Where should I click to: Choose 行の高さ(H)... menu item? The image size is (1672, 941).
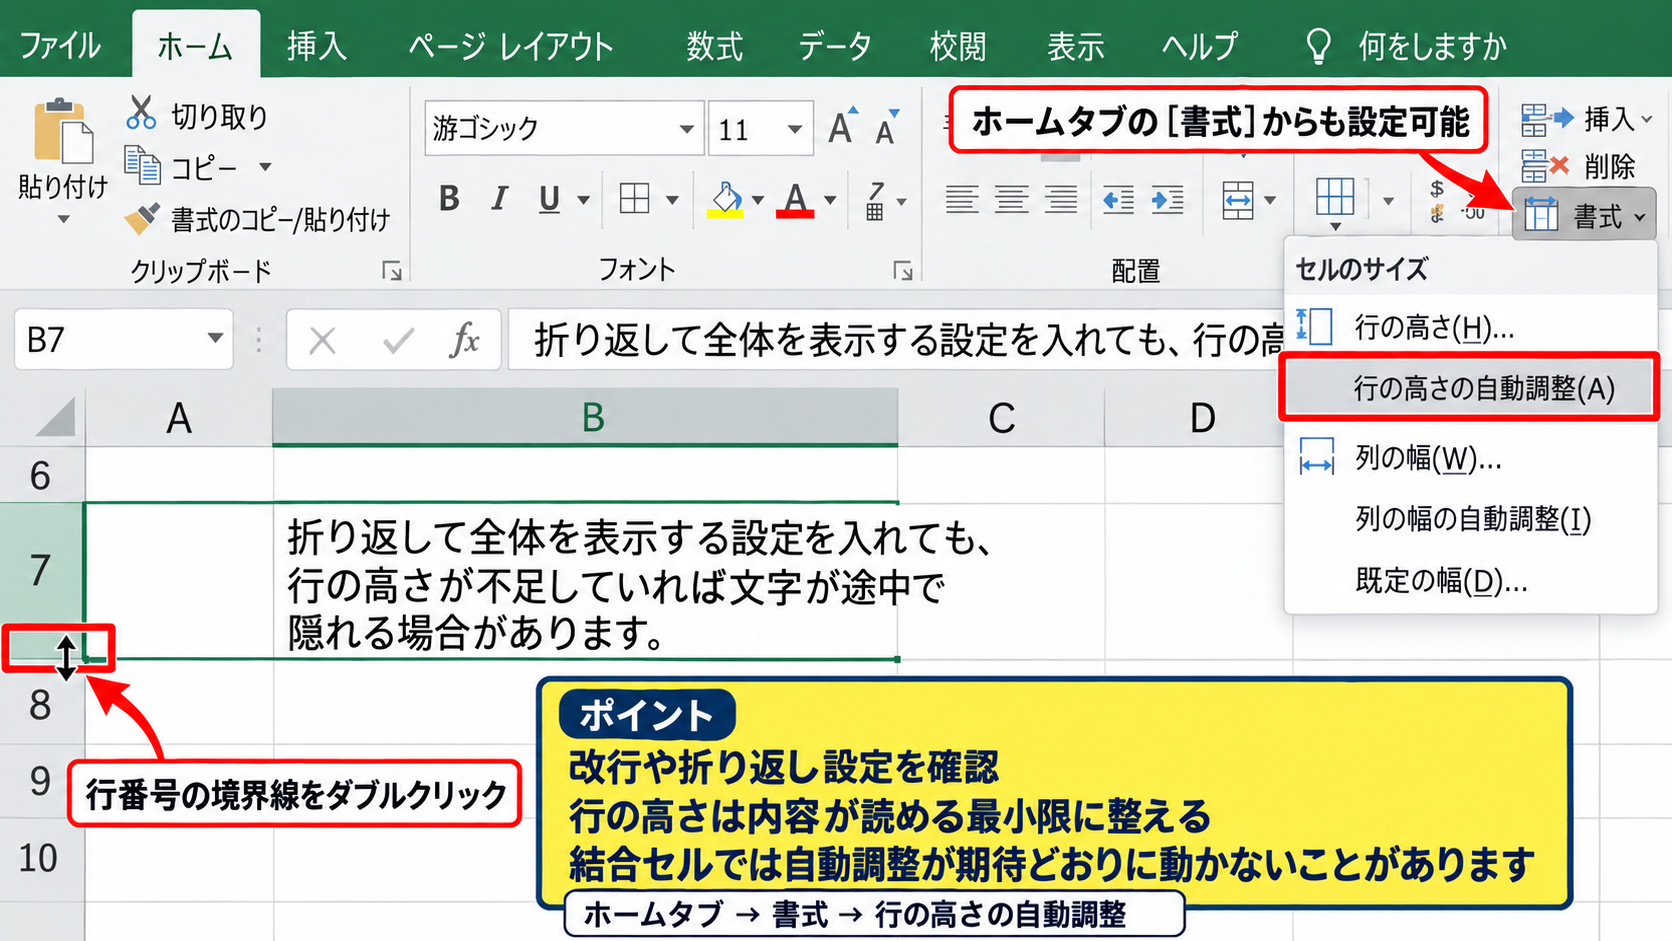[1469, 327]
